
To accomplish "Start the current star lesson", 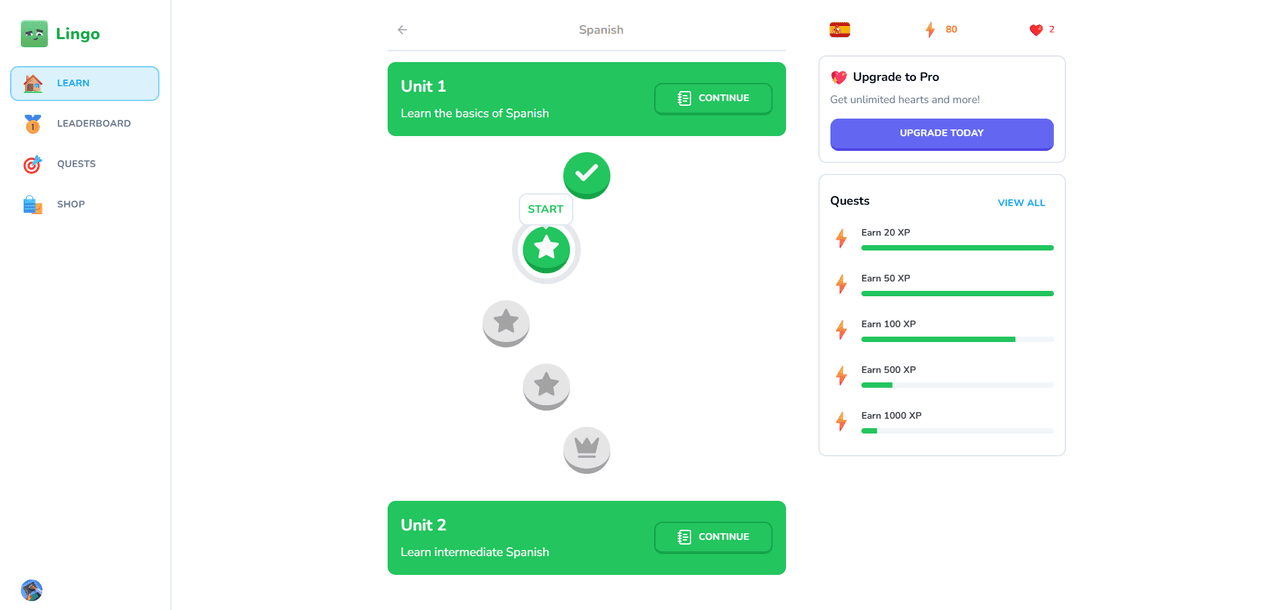I will tap(546, 248).
